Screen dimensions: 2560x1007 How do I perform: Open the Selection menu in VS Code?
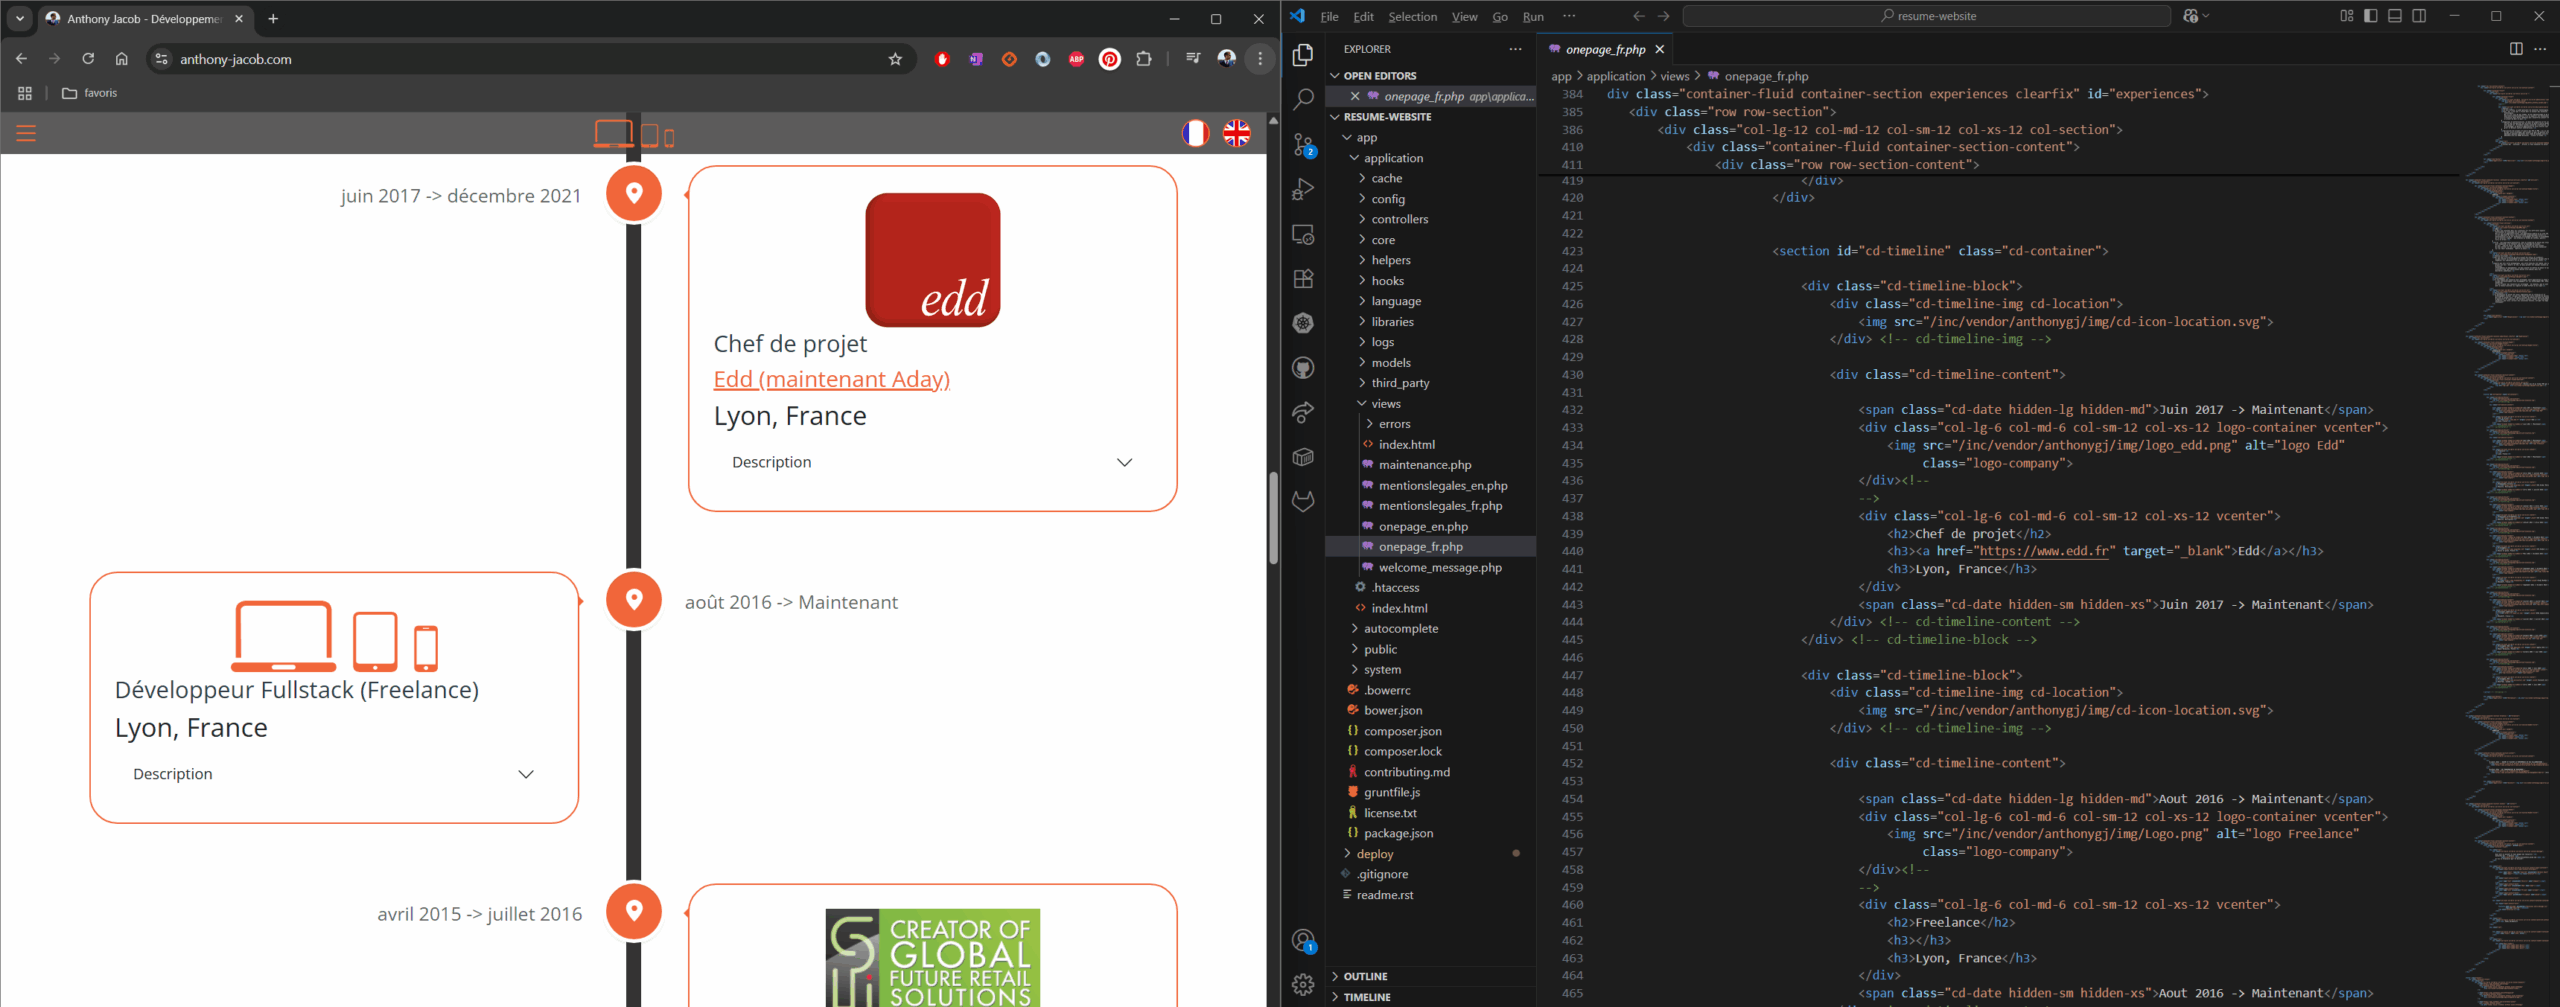(1412, 17)
